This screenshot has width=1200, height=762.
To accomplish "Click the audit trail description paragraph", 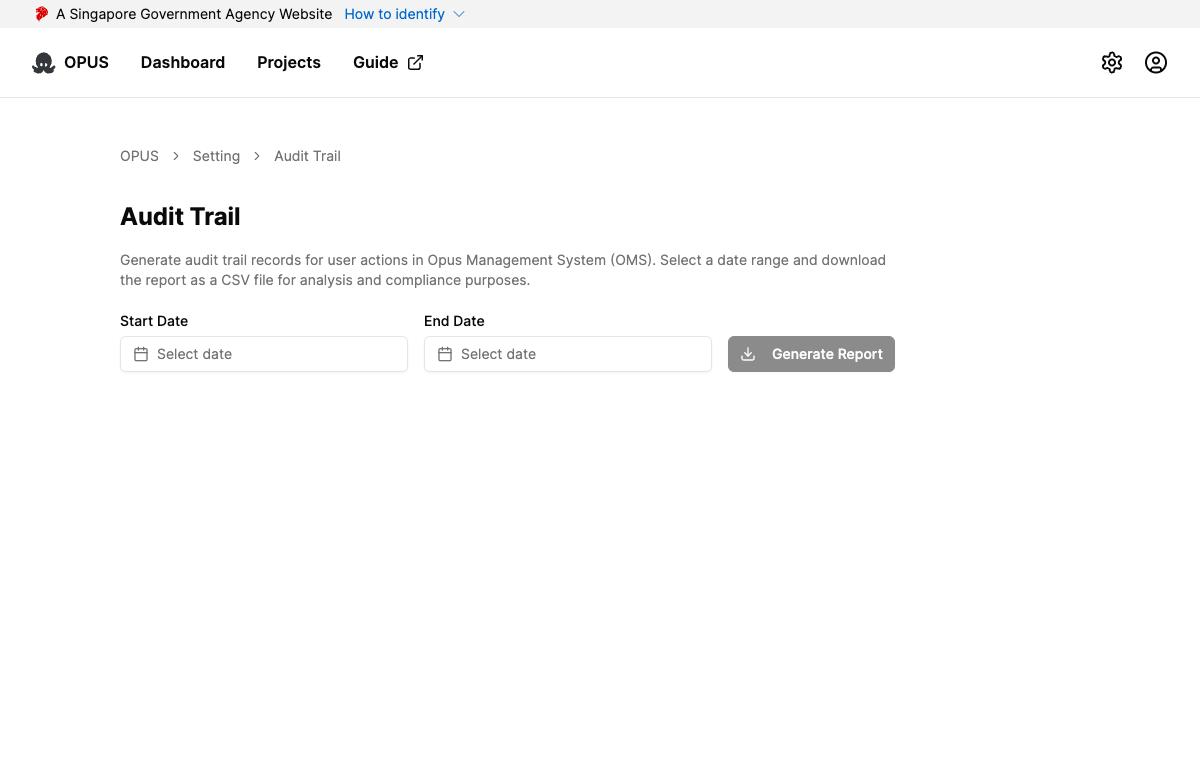I will point(503,270).
